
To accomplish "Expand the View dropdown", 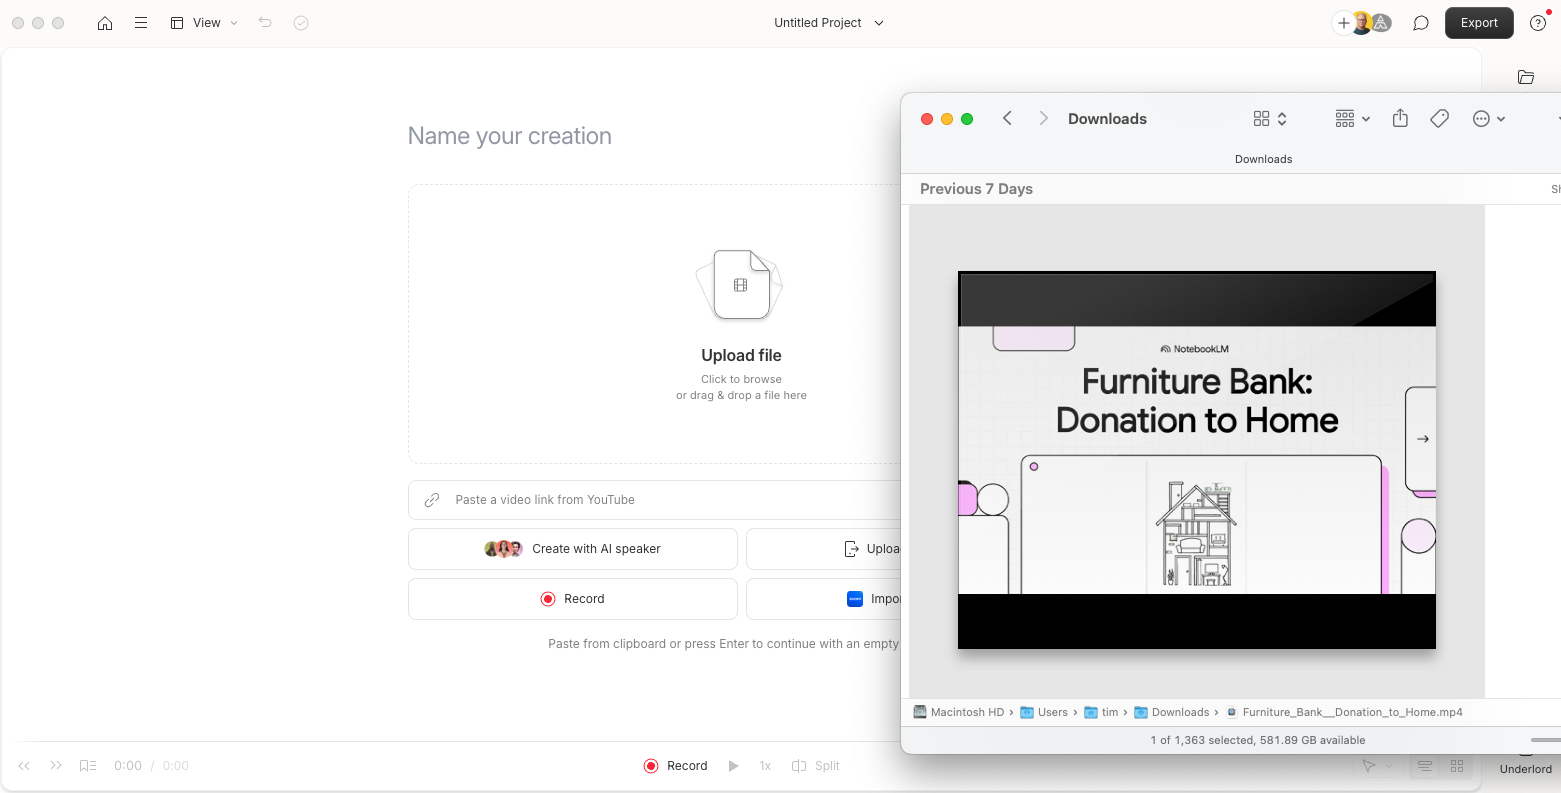I will (204, 23).
